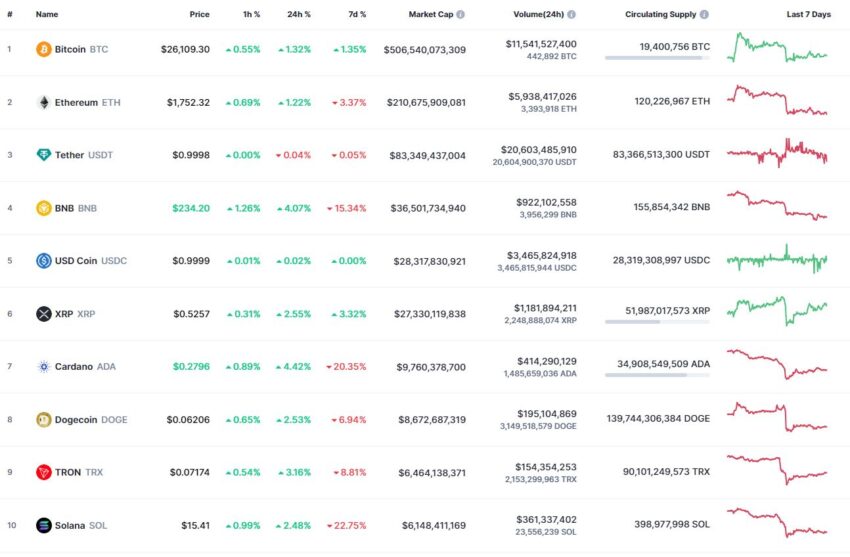Click the TRON logo icon
This screenshot has width=850, height=557.
[x=43, y=472]
